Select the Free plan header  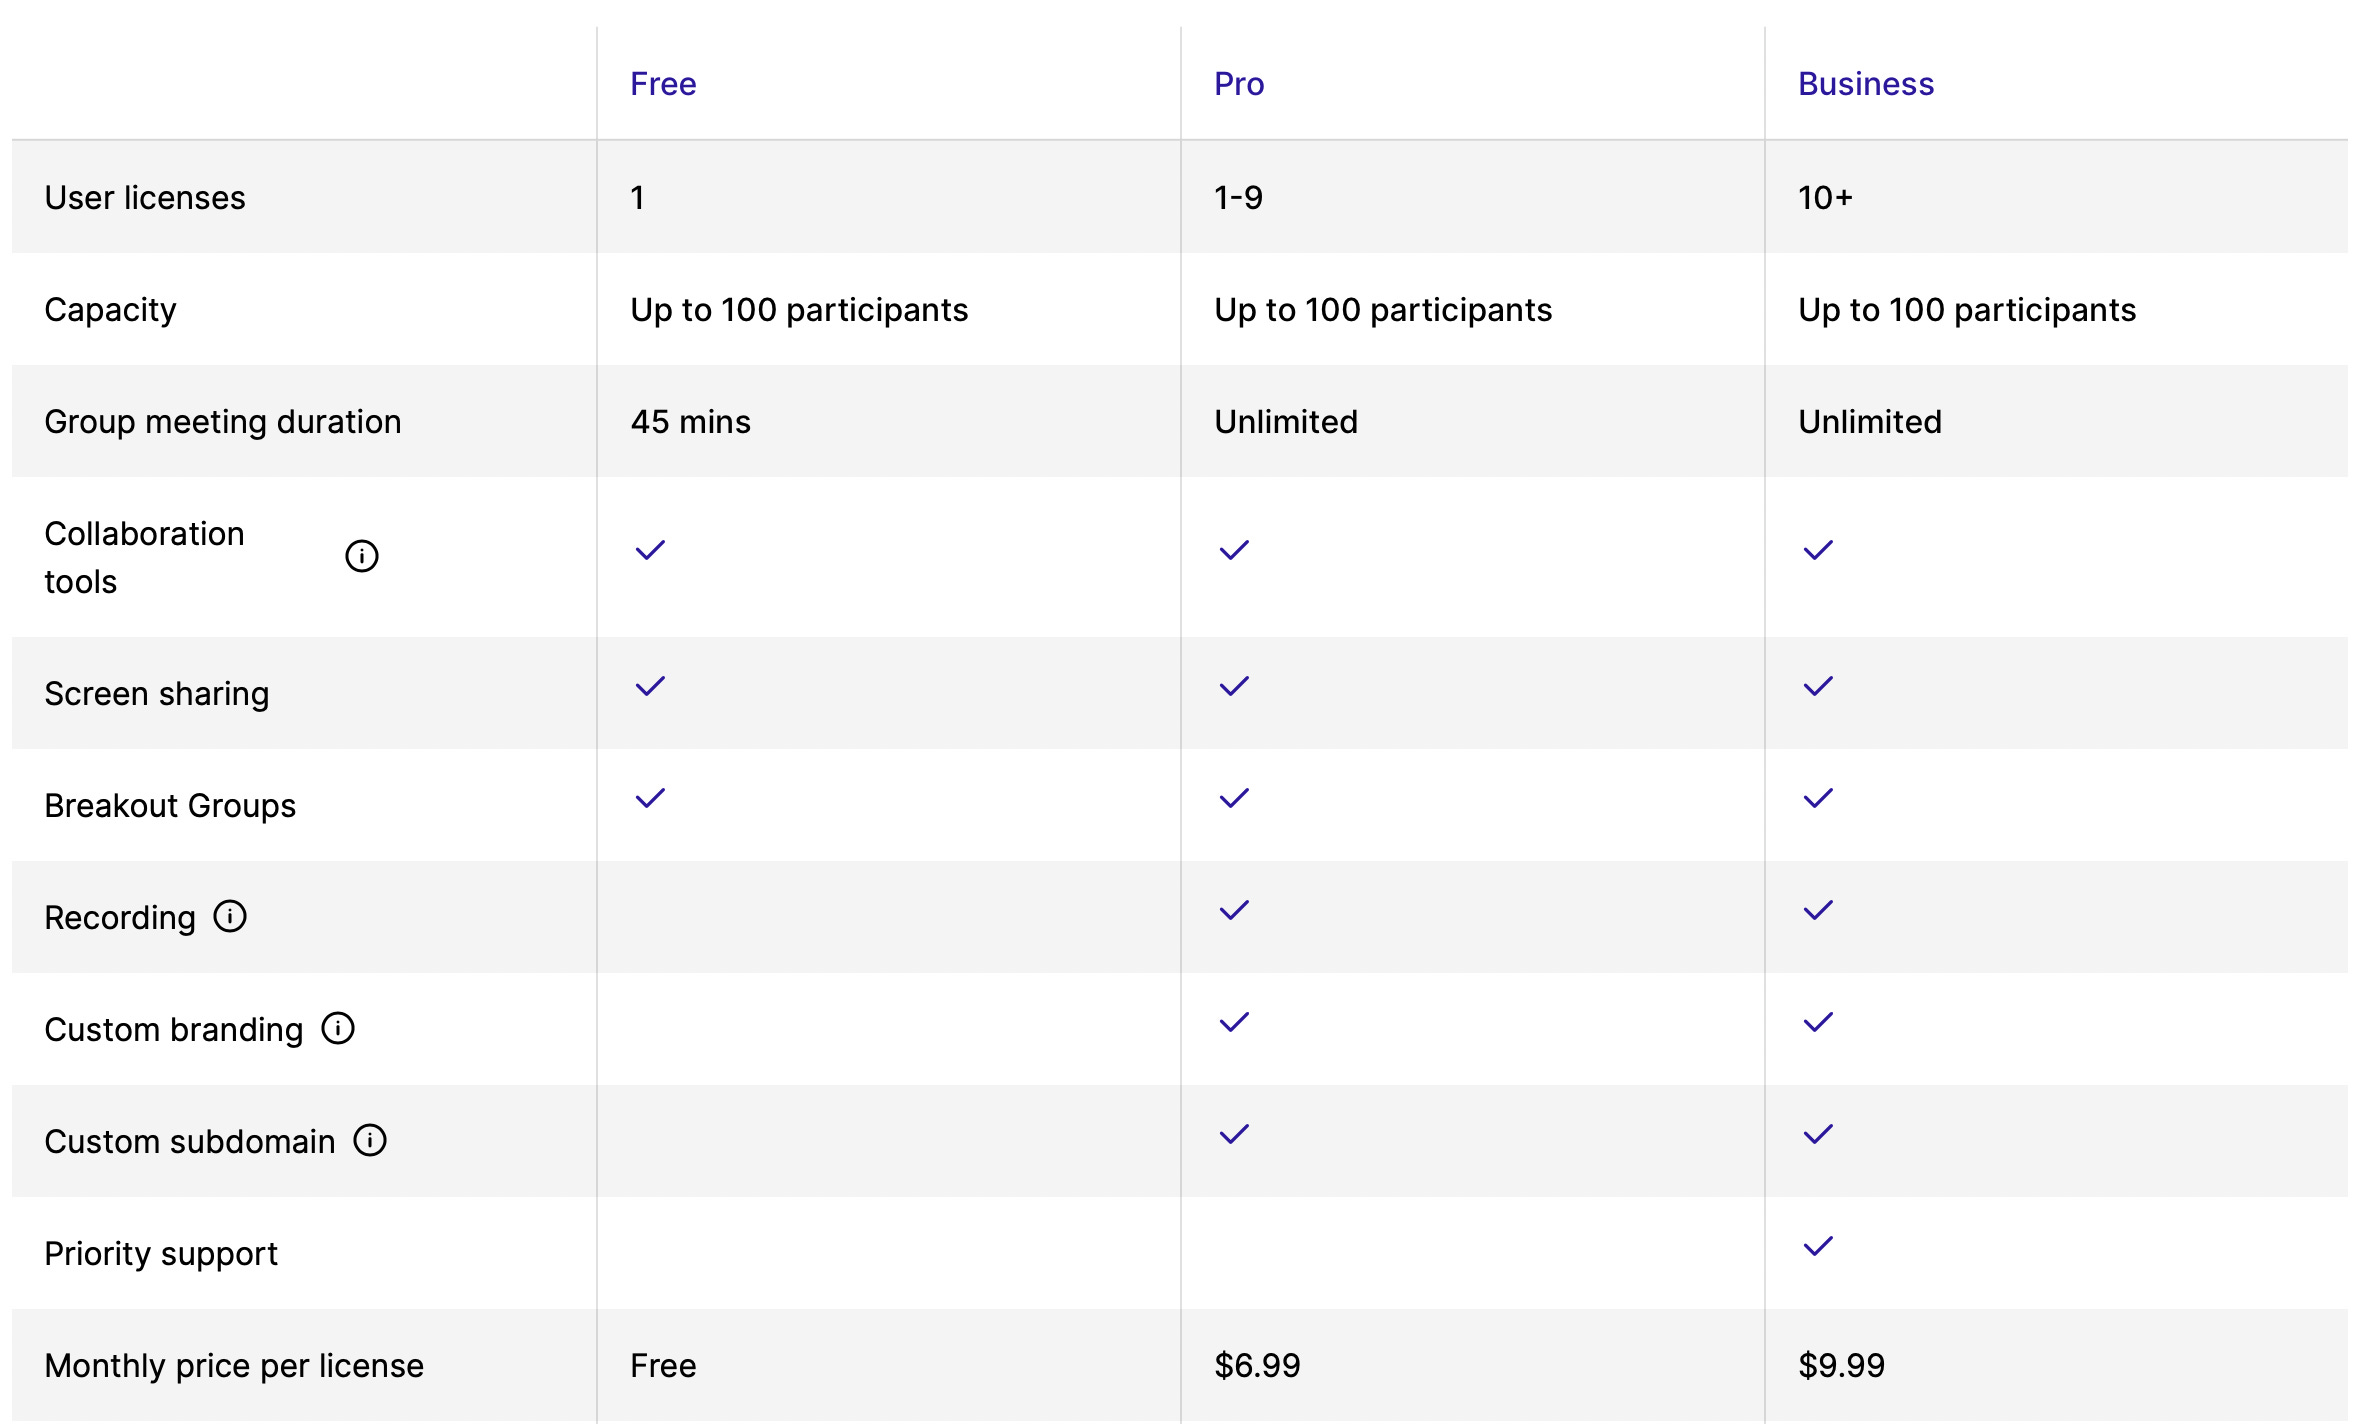pyautogui.click(x=663, y=84)
